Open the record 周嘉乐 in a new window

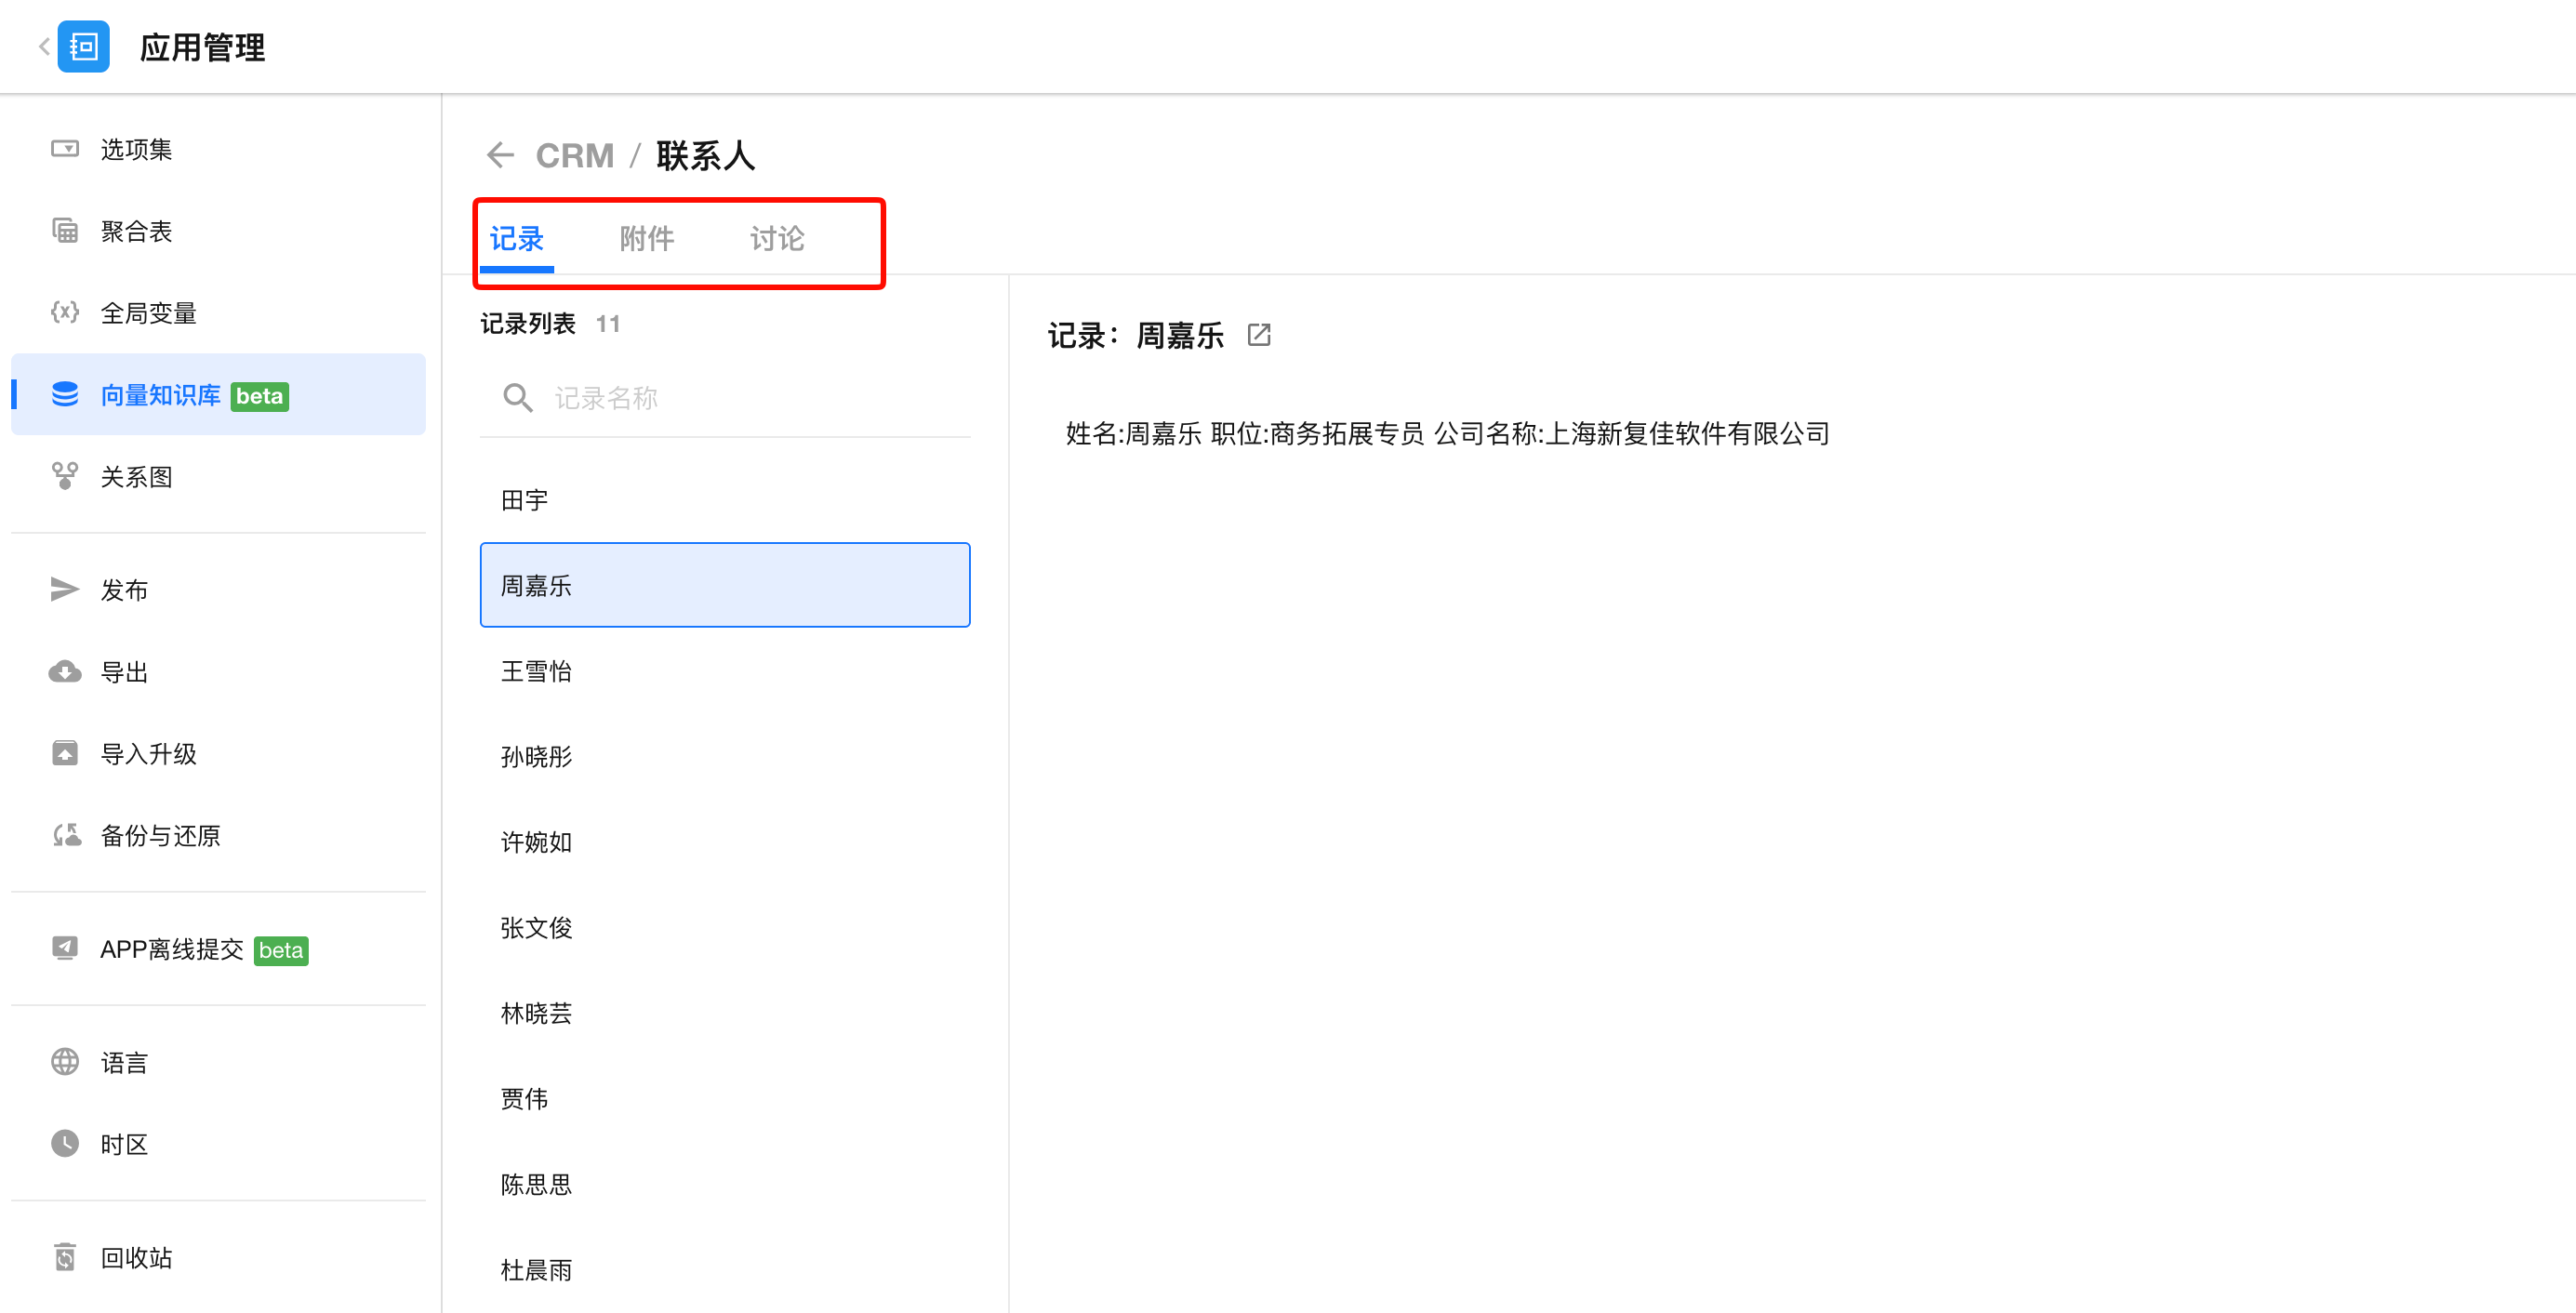pos(1259,335)
